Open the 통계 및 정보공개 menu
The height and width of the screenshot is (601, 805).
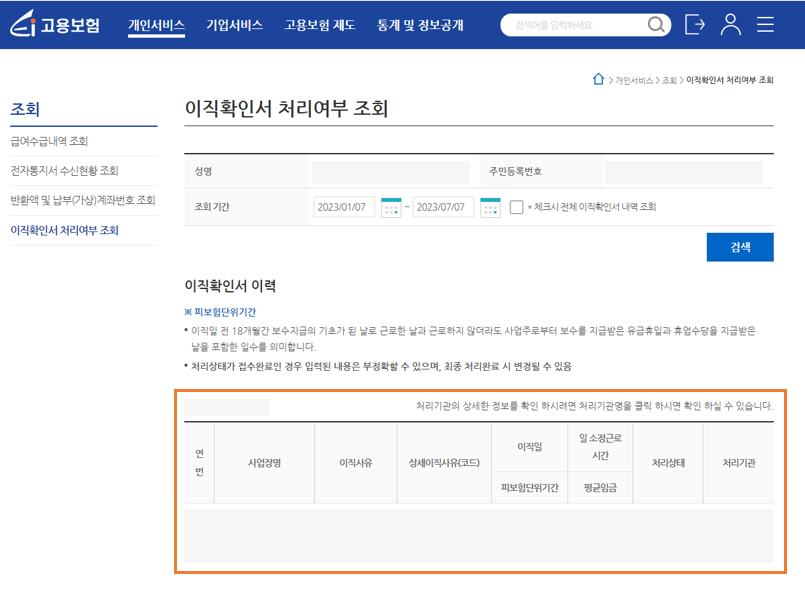click(x=417, y=25)
